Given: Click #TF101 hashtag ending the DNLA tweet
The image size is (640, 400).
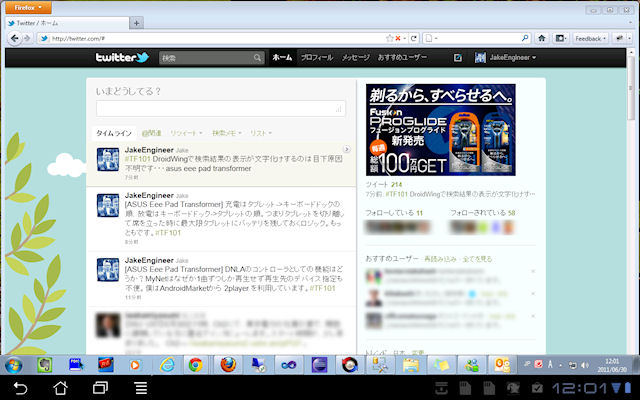Looking at the screenshot, I should point(322,288).
